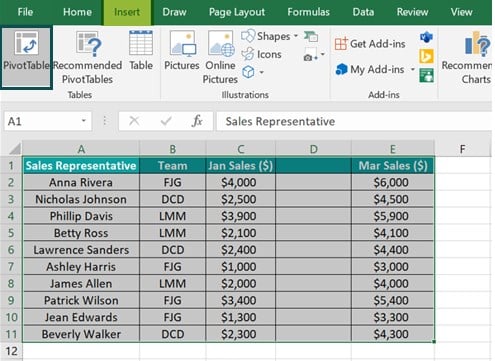This screenshot has height=361, width=495.
Task: Click the Bing Maps add-in icon
Action: [426, 56]
